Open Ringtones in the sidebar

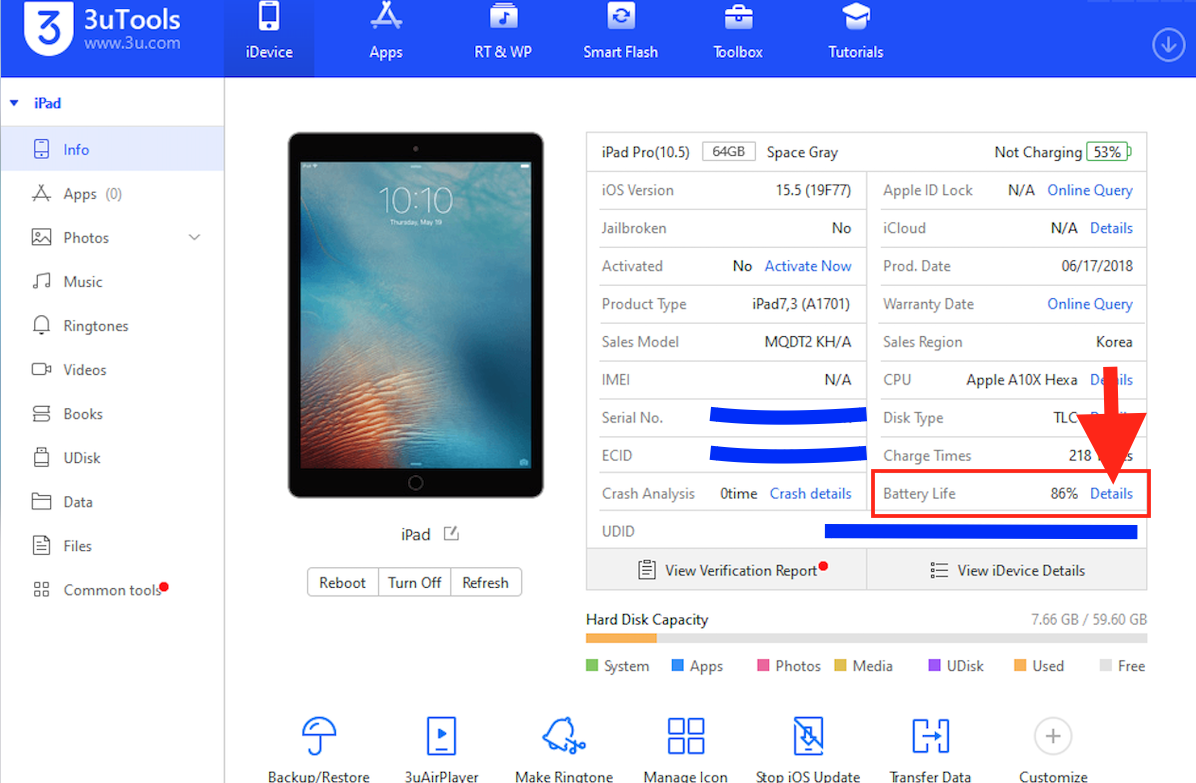112,326
